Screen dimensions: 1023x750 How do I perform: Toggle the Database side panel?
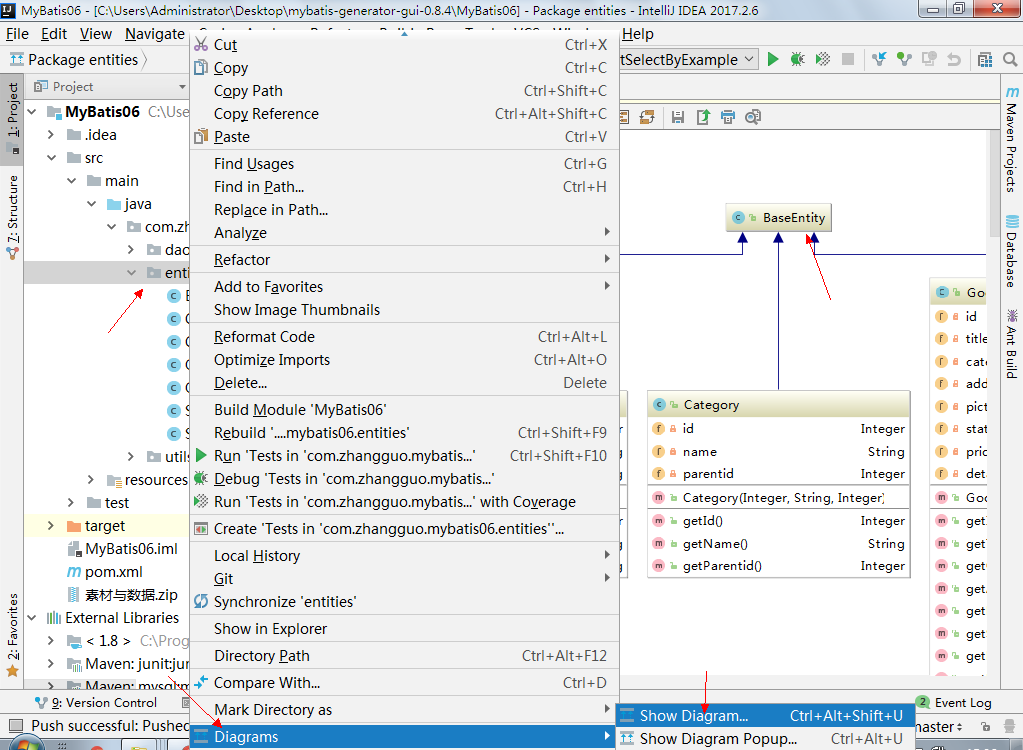(x=1011, y=252)
